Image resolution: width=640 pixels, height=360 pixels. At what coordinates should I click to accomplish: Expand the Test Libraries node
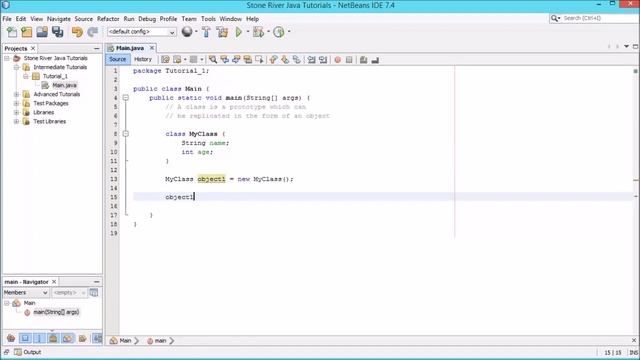coord(16,122)
